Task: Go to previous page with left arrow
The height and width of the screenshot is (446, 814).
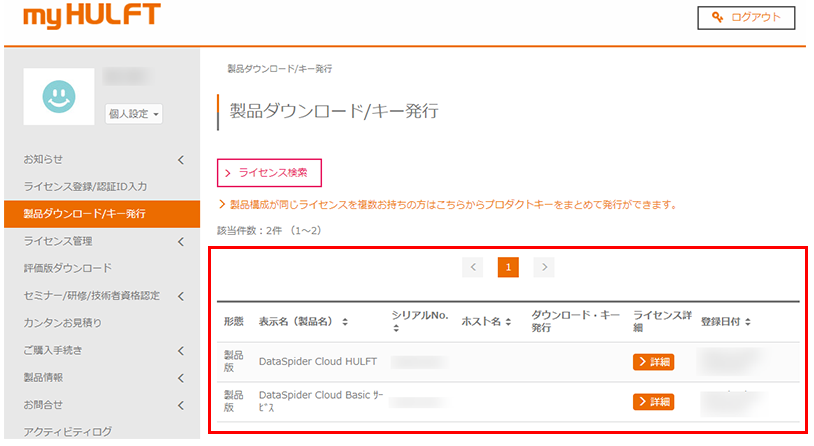Action: click(474, 267)
